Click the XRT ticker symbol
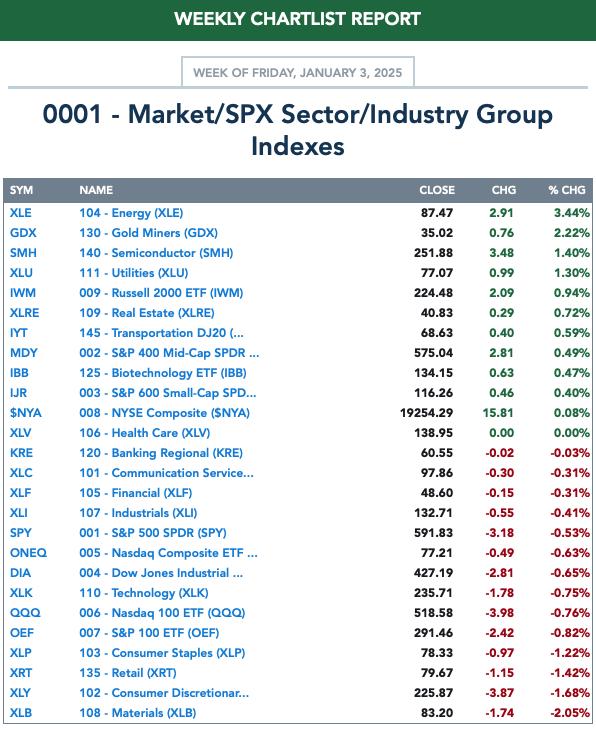This screenshot has width=596, height=729. click(x=21, y=673)
